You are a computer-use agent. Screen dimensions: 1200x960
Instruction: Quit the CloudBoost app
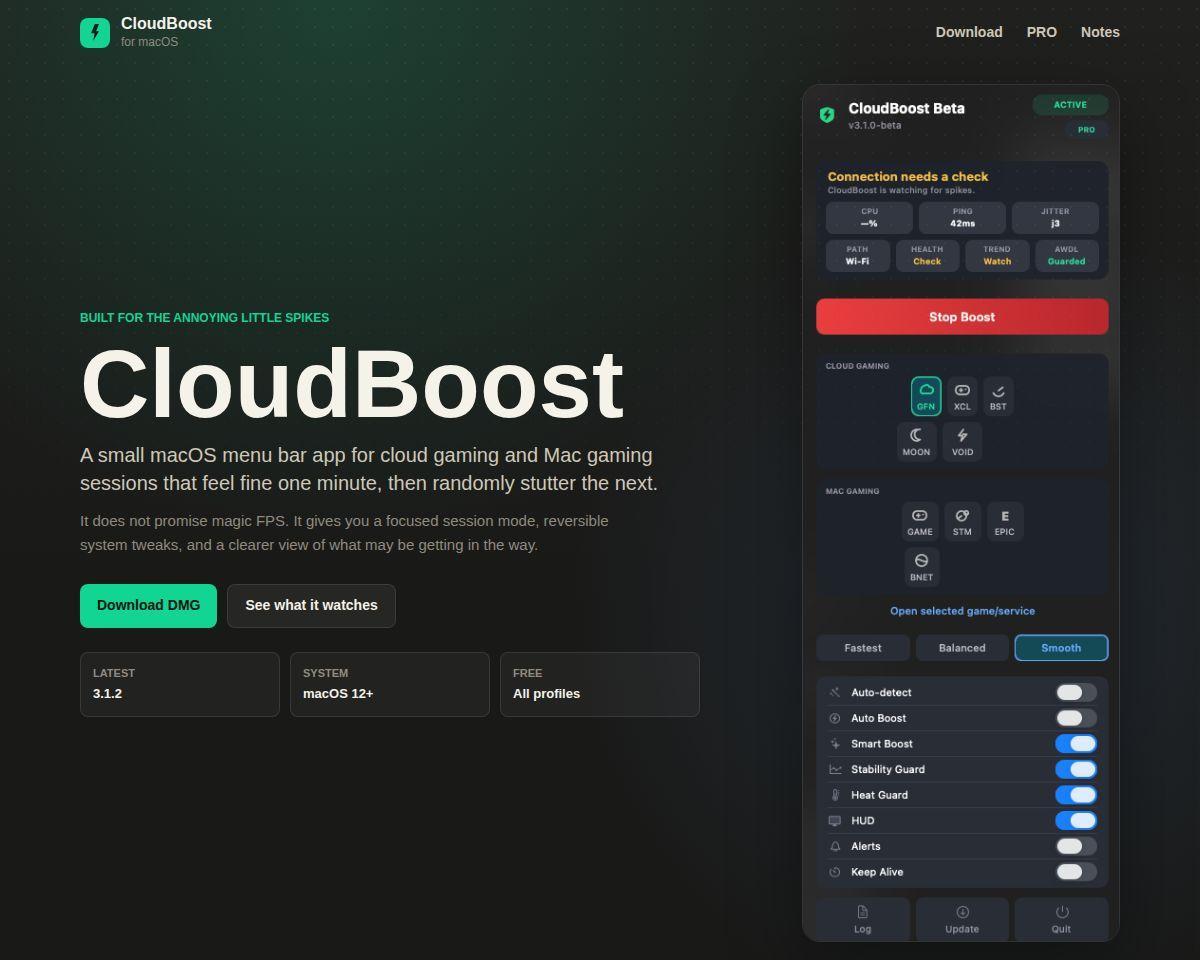[x=1061, y=919]
